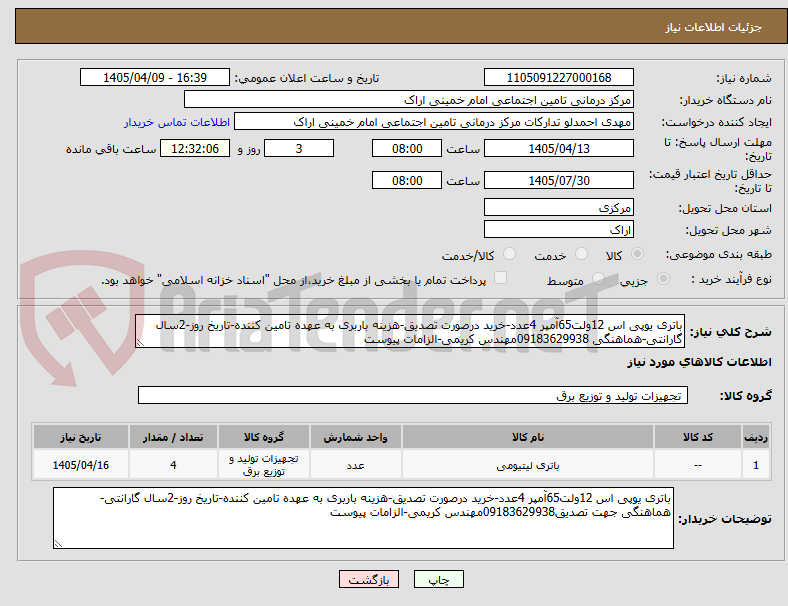Click the announcement date field 1405/04/09 - 16:39
Image resolution: width=788 pixels, height=606 pixels.
point(155,78)
